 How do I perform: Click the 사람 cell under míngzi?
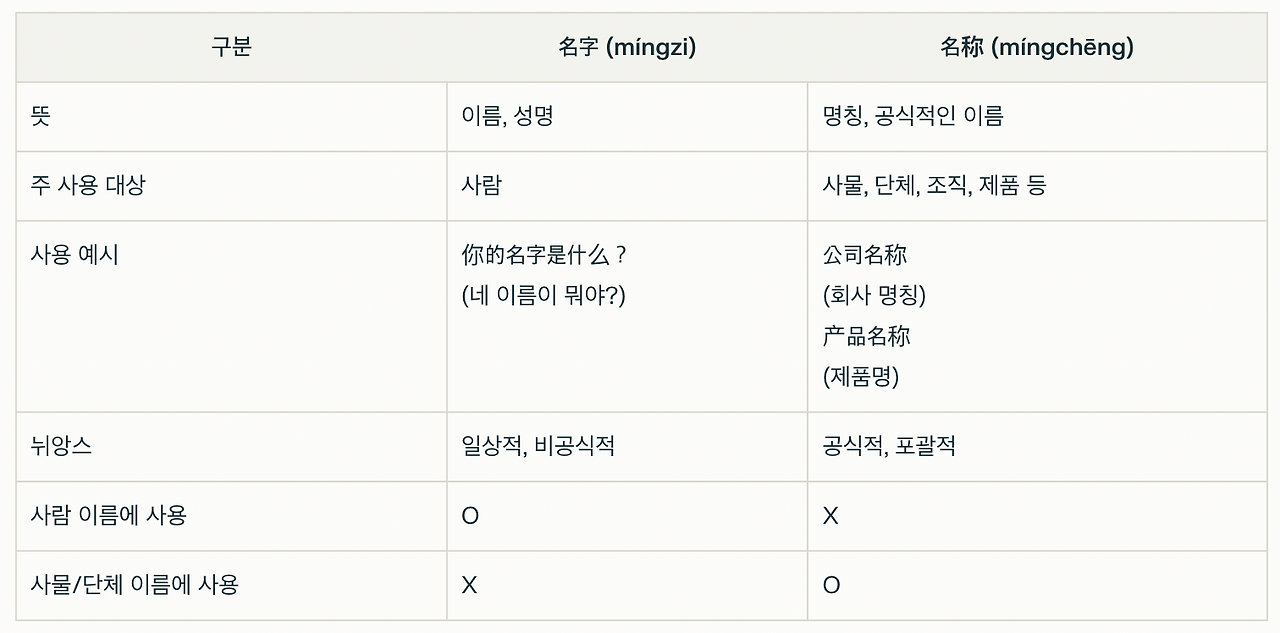(482, 185)
